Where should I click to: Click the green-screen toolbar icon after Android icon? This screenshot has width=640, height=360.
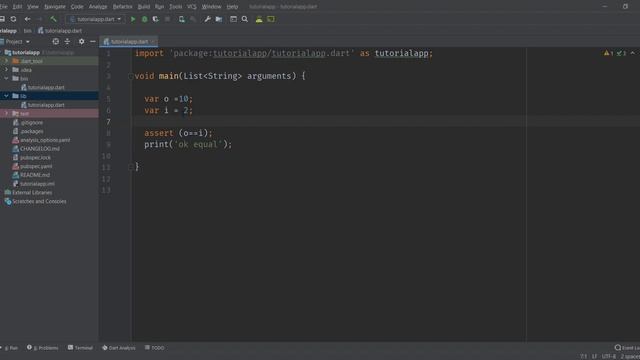point(271,19)
